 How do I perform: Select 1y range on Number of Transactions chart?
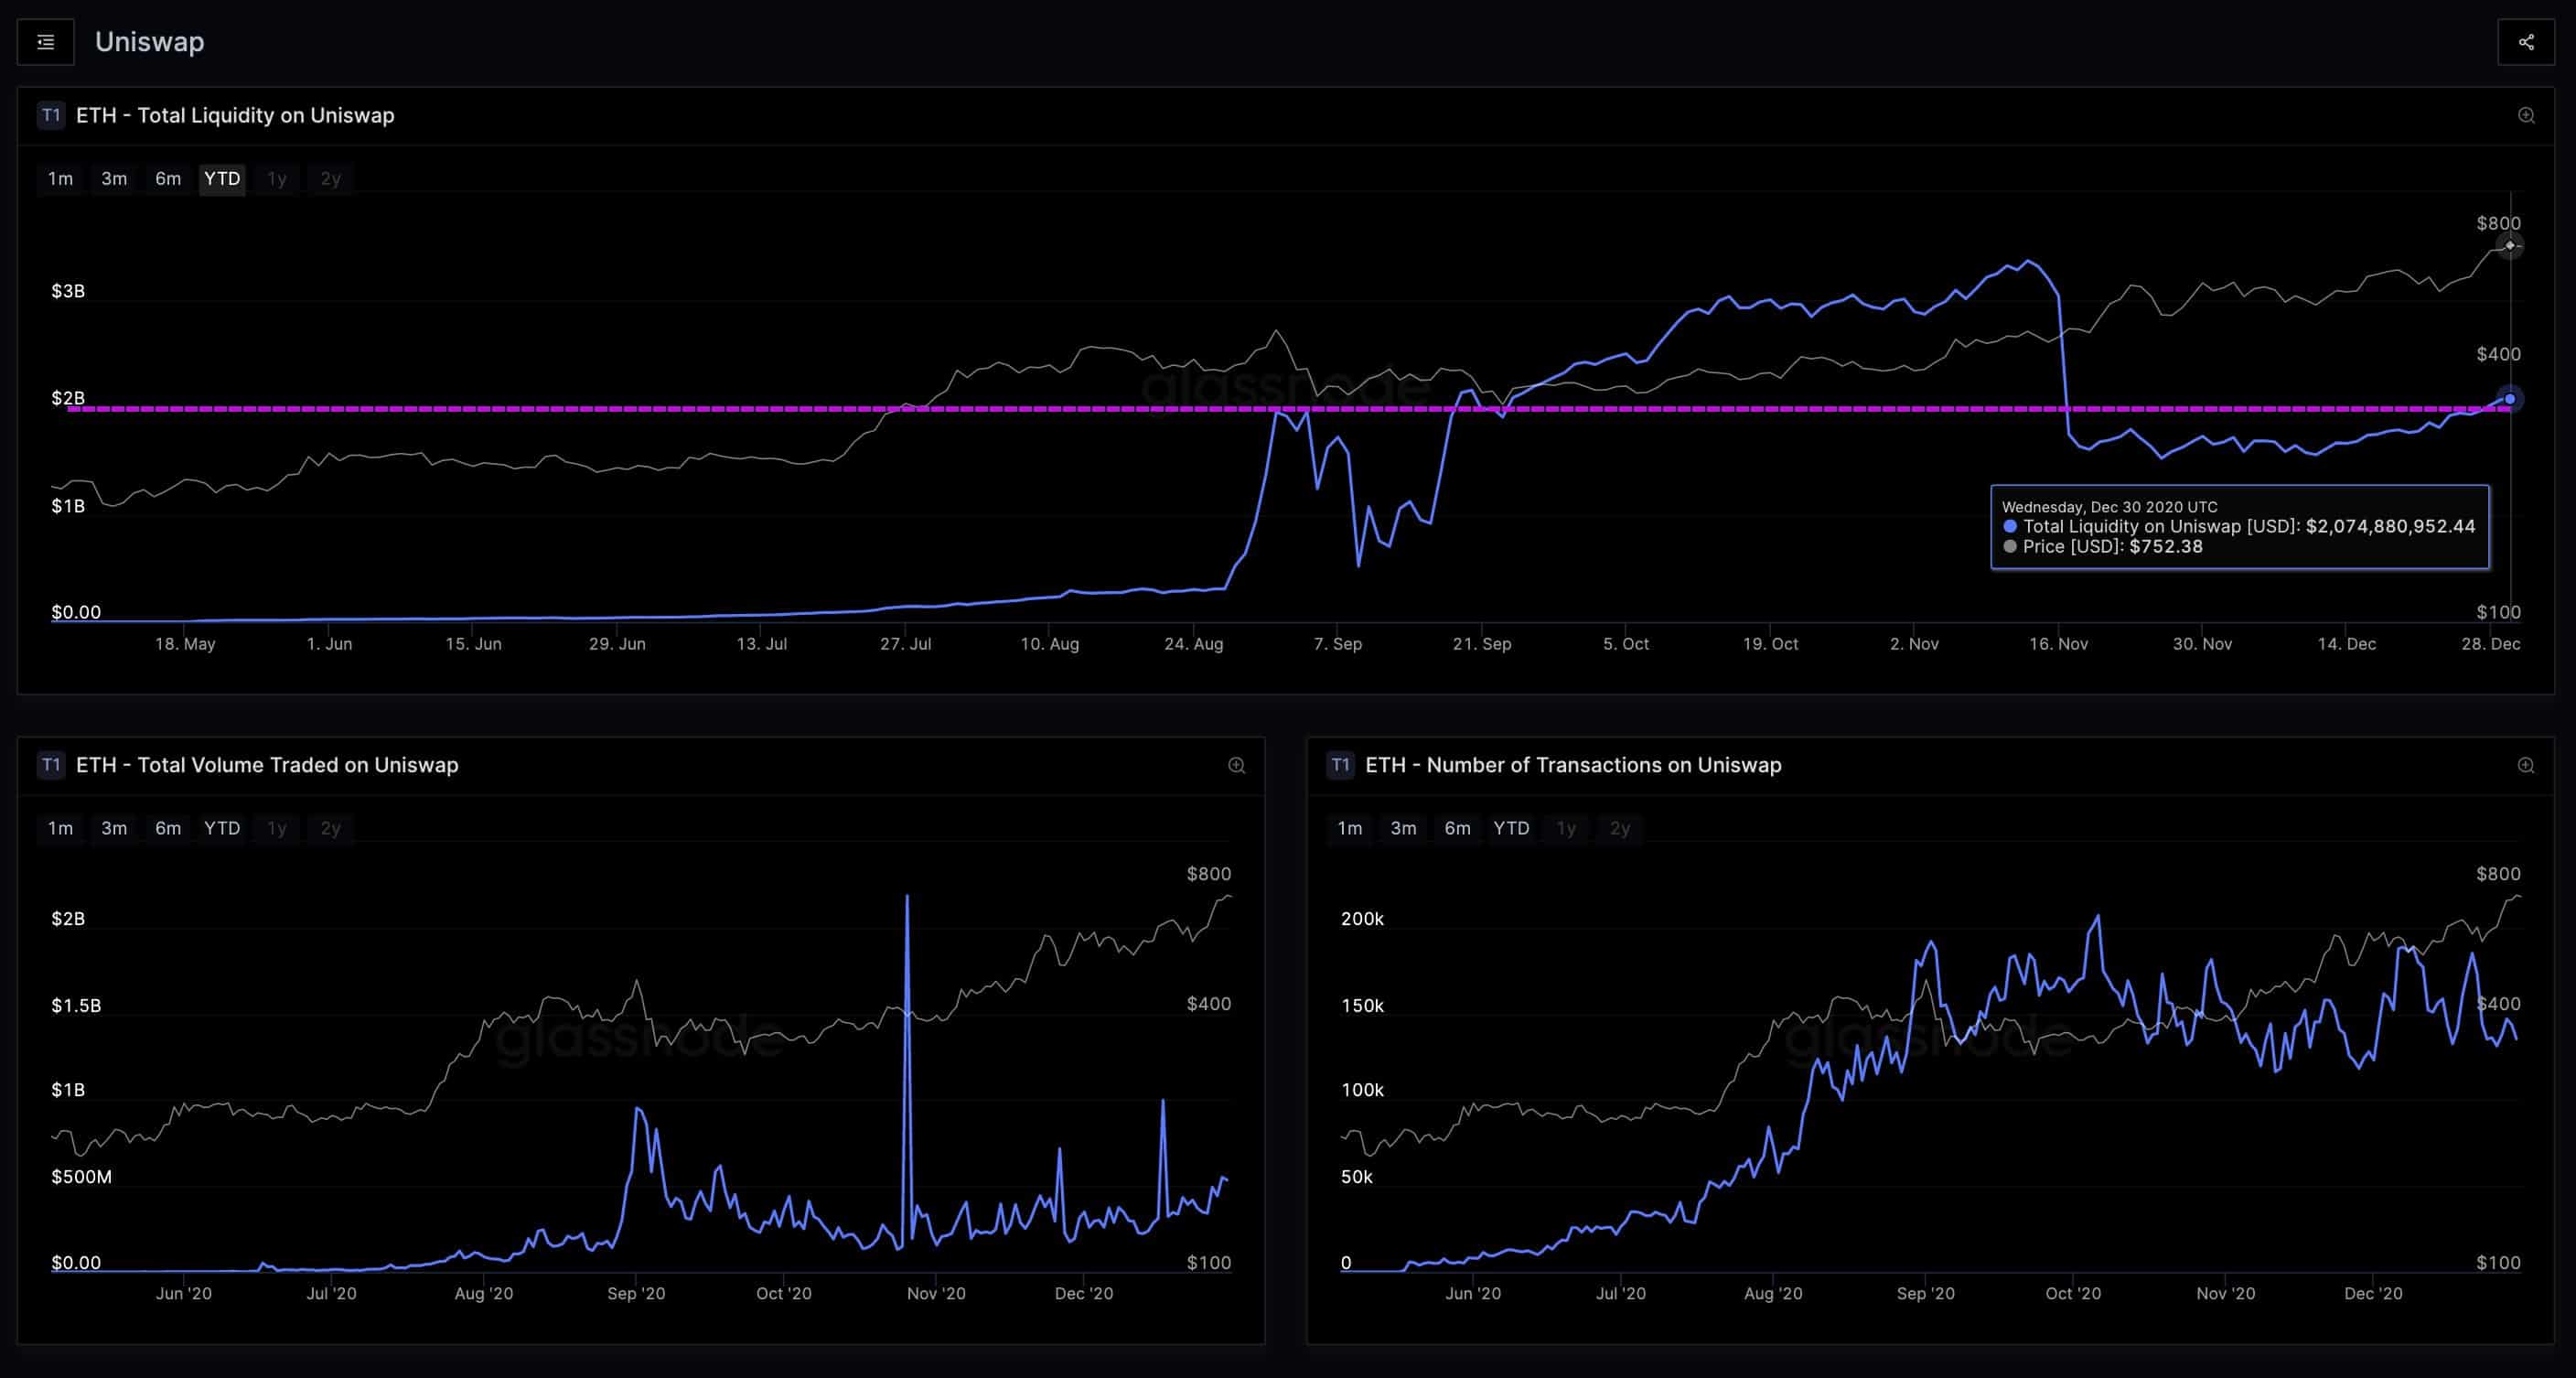[1566, 829]
